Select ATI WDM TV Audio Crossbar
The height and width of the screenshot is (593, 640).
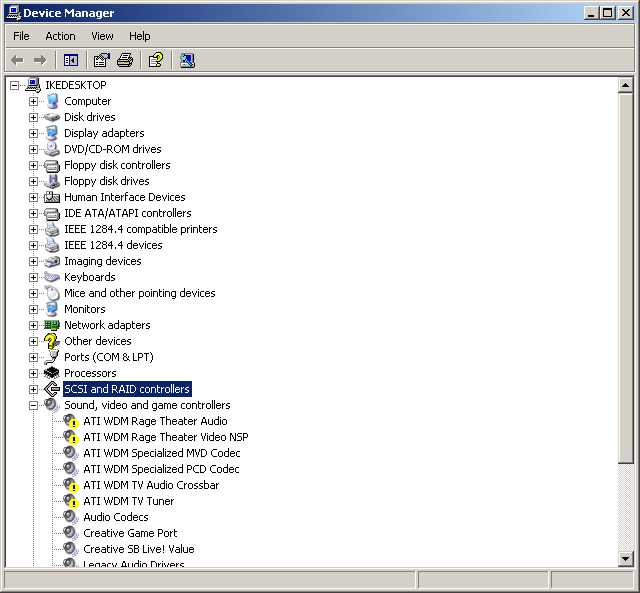click(151, 485)
